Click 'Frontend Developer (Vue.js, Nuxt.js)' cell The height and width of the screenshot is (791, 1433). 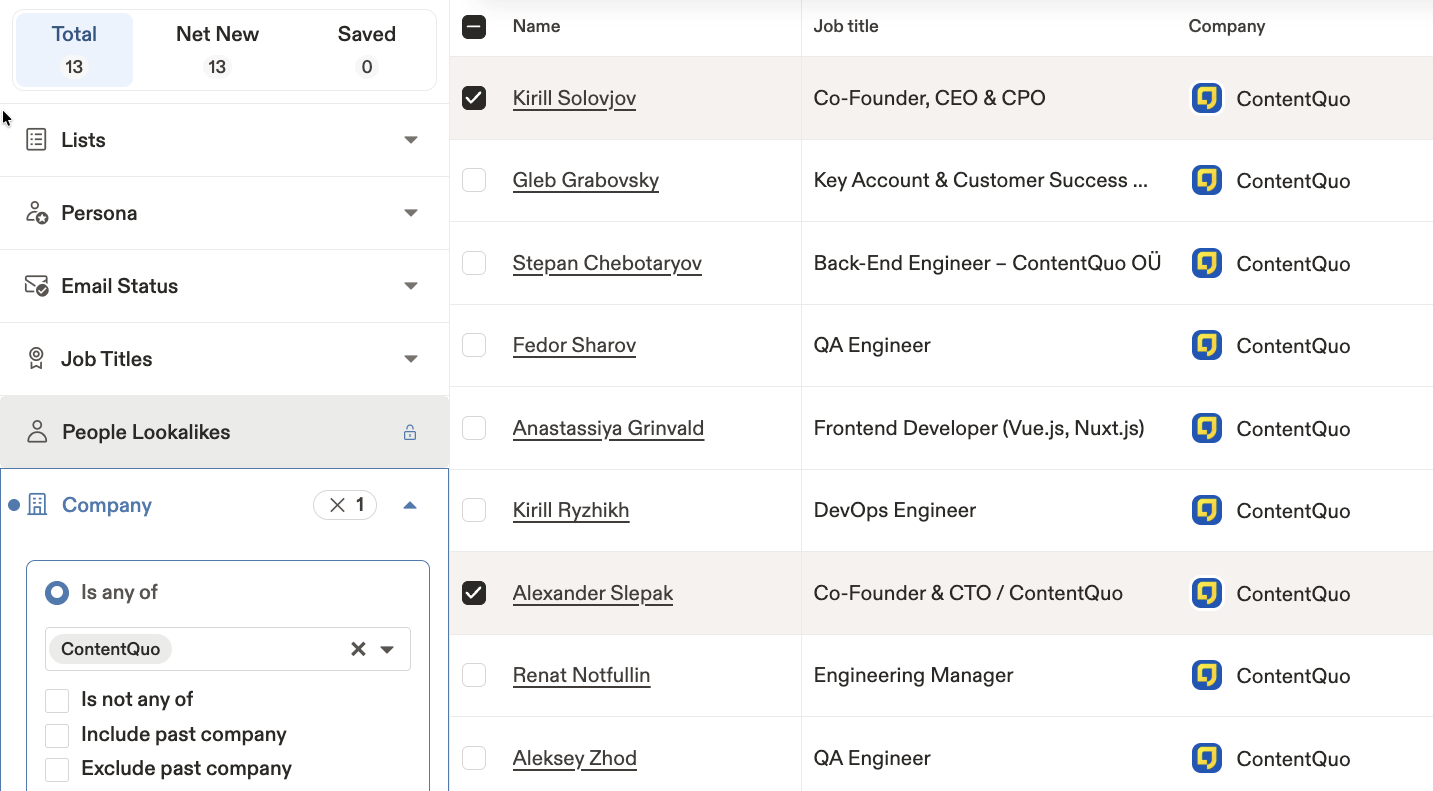[979, 428]
